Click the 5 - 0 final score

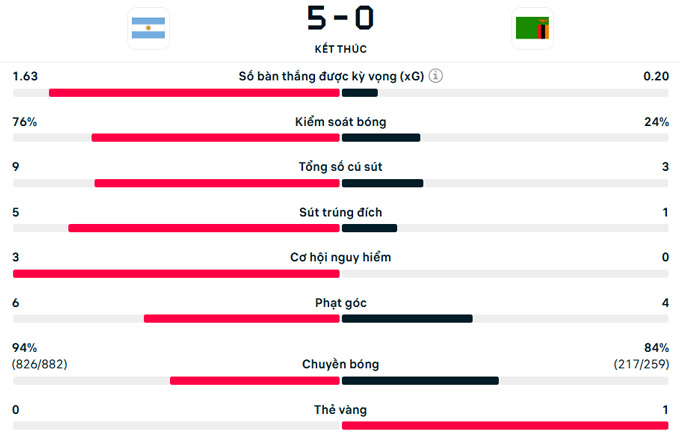pos(340,19)
